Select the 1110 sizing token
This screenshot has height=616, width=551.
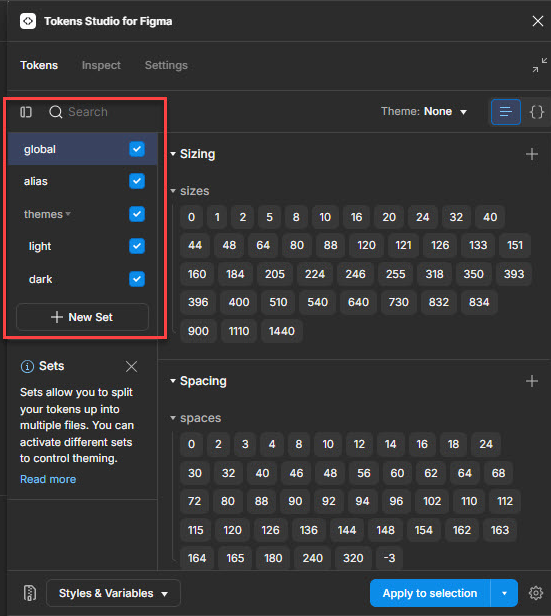coord(239,331)
